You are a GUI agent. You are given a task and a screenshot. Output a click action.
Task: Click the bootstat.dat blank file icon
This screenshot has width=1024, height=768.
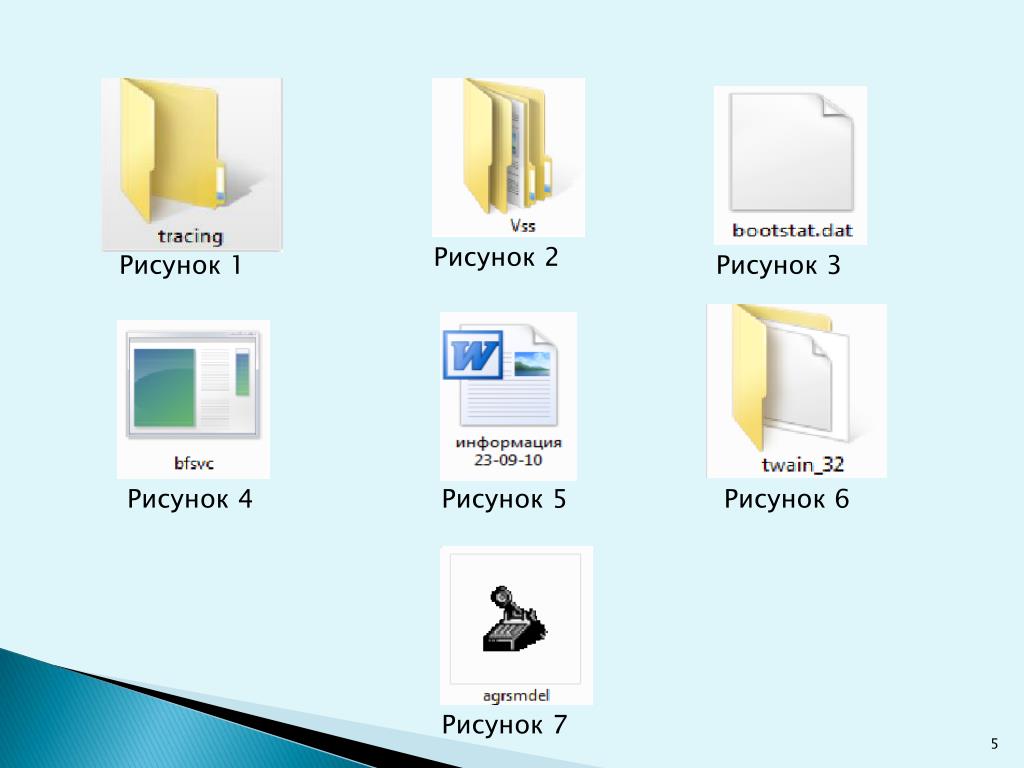(791, 152)
